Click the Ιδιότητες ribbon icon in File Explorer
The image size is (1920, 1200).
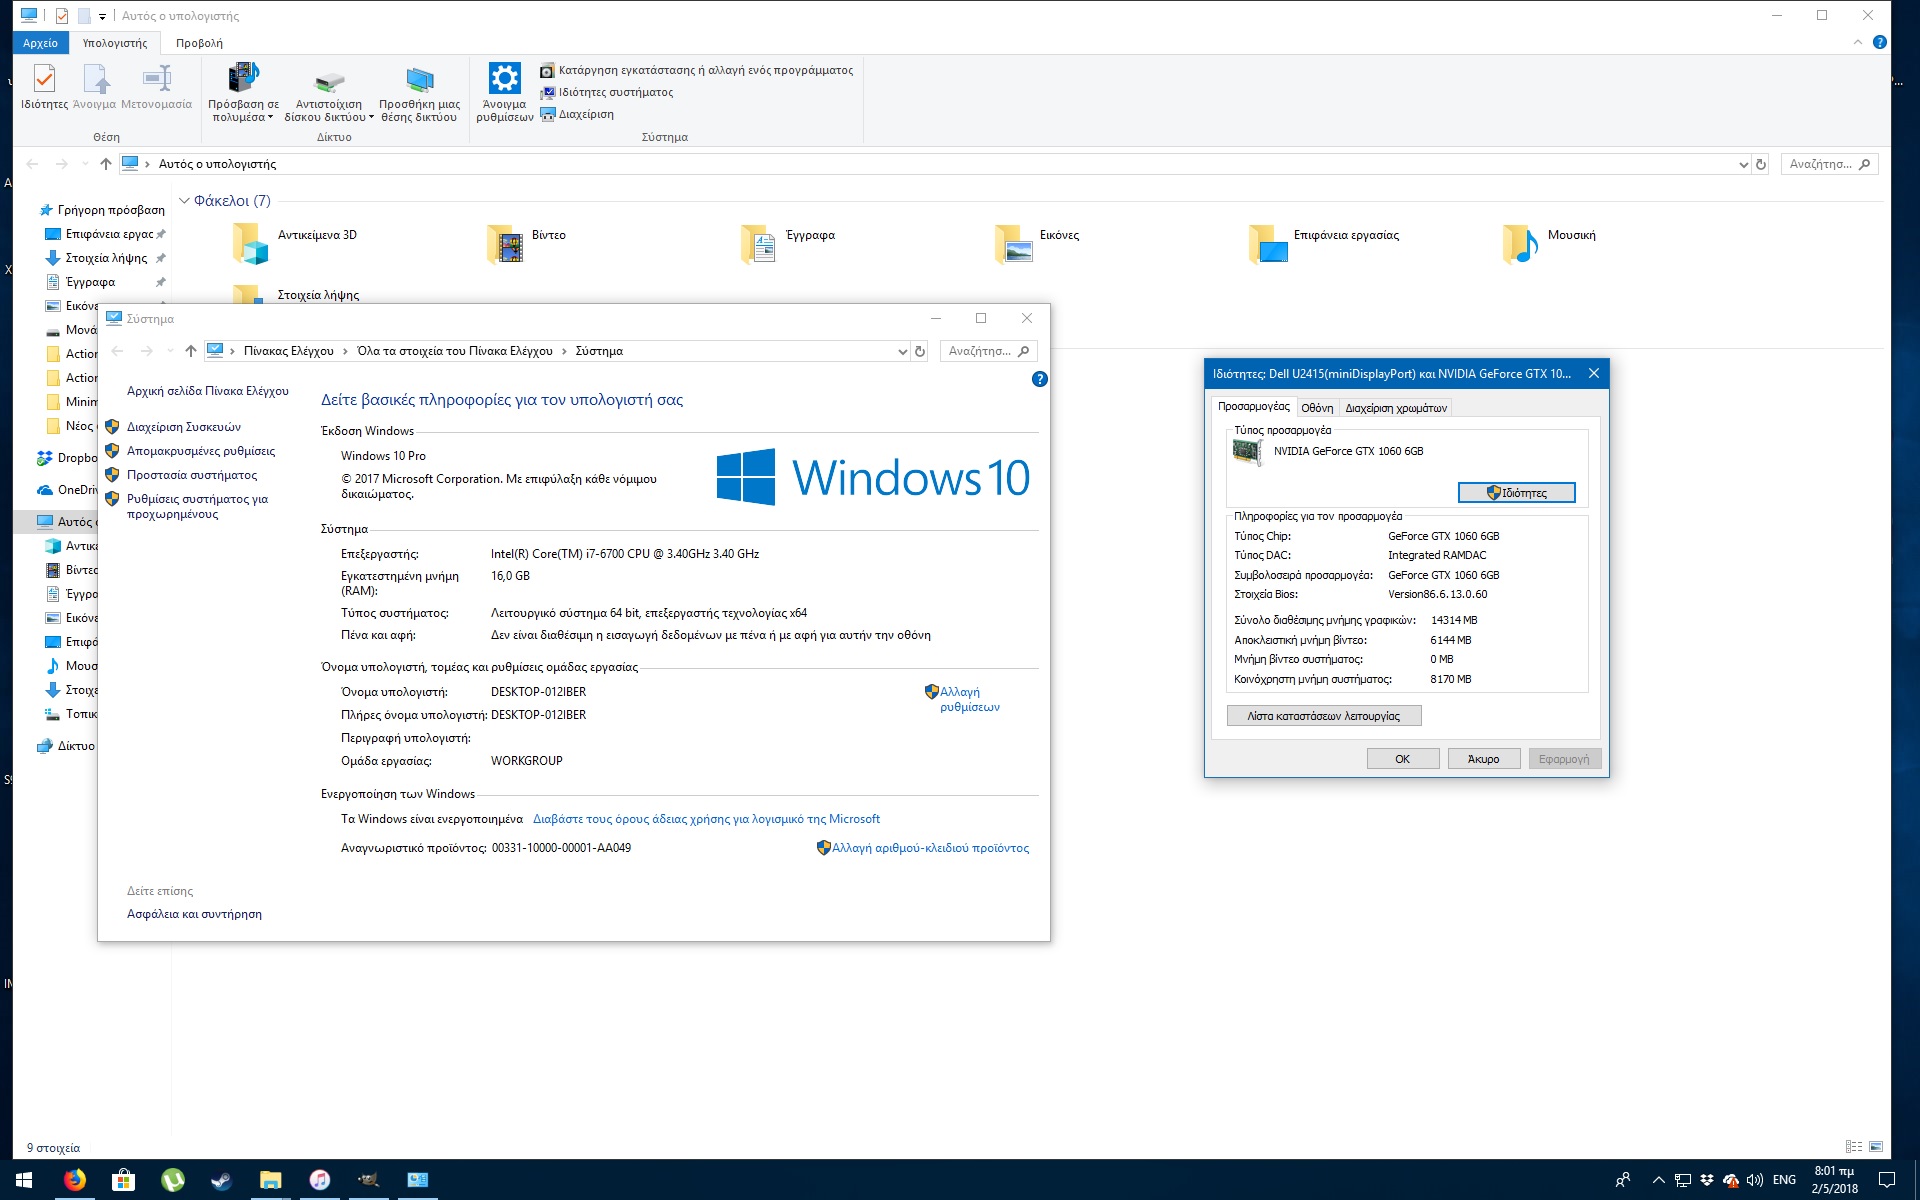(44, 87)
